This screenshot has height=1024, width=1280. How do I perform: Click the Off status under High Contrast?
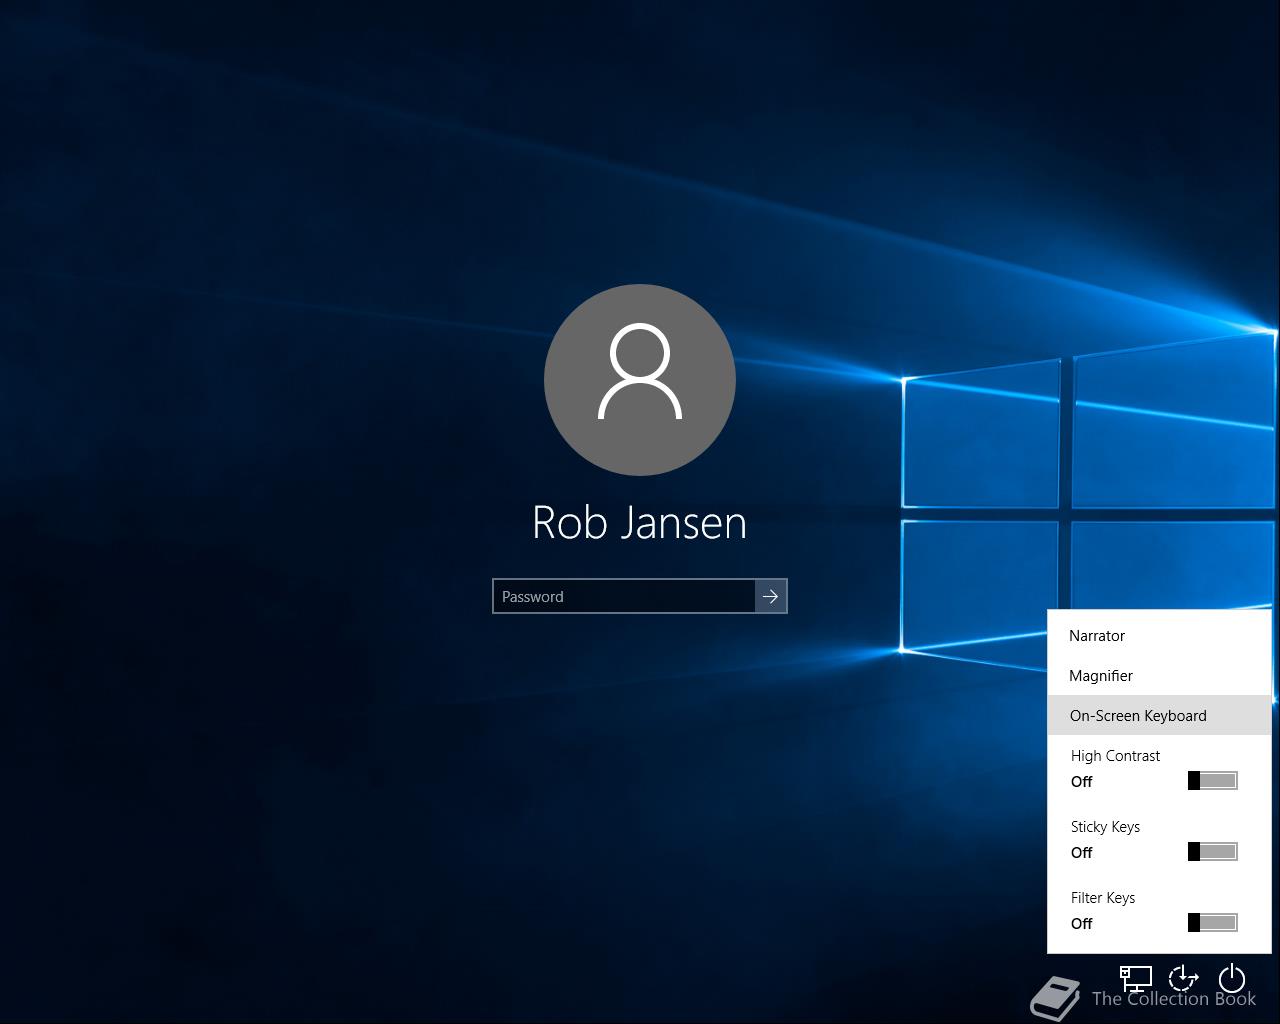[x=1082, y=782]
